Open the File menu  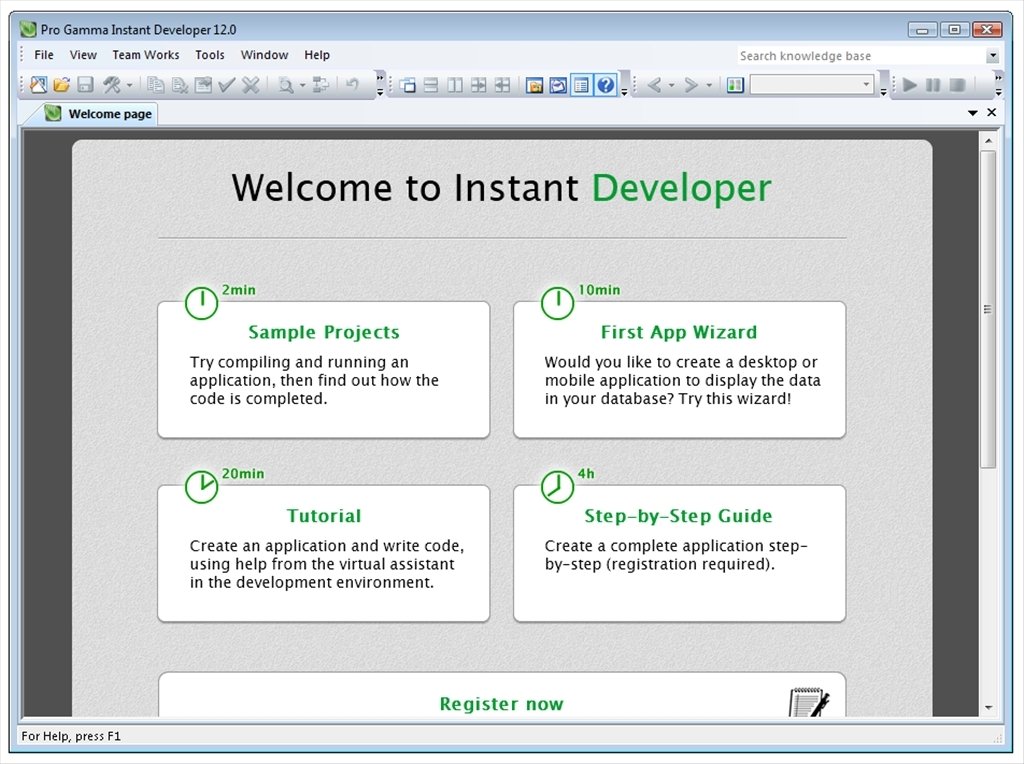[x=44, y=55]
